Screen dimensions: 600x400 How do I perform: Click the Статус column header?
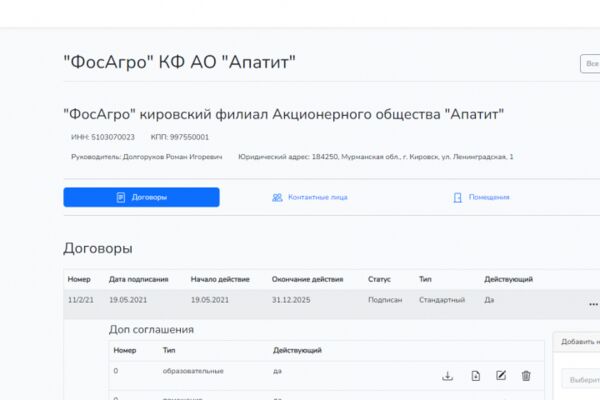(379, 279)
